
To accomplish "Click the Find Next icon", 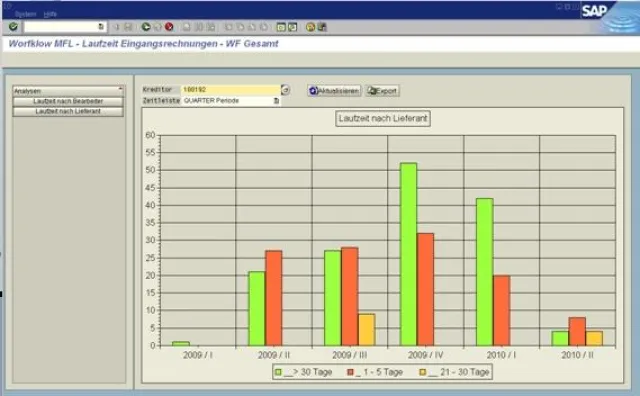I will click(211, 27).
